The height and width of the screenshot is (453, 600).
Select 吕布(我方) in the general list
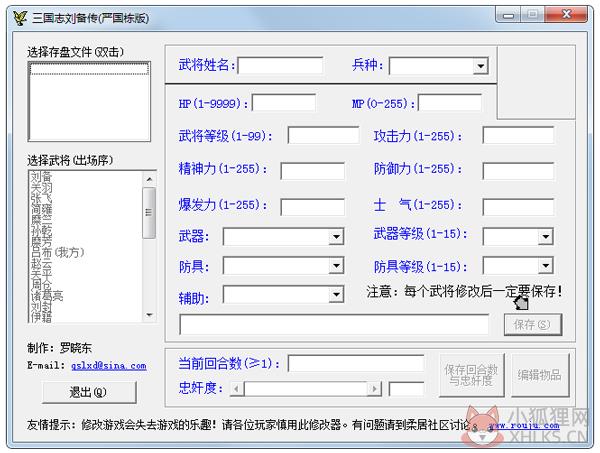57,252
